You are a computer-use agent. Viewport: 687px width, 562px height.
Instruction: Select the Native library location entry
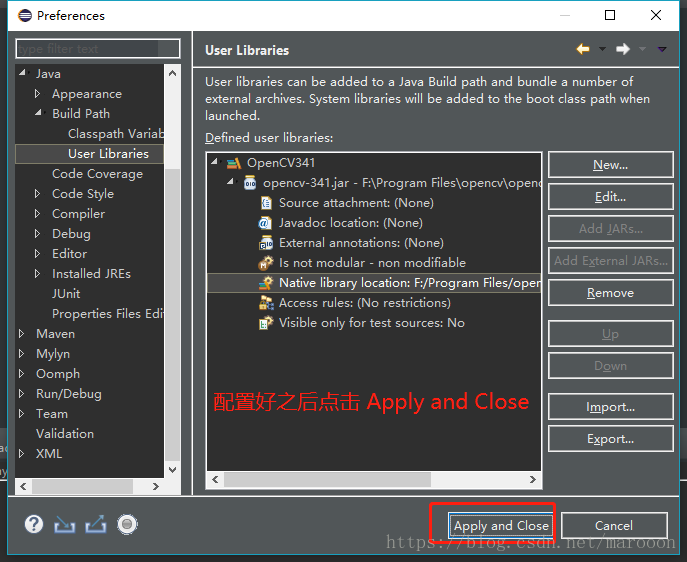coord(374,283)
